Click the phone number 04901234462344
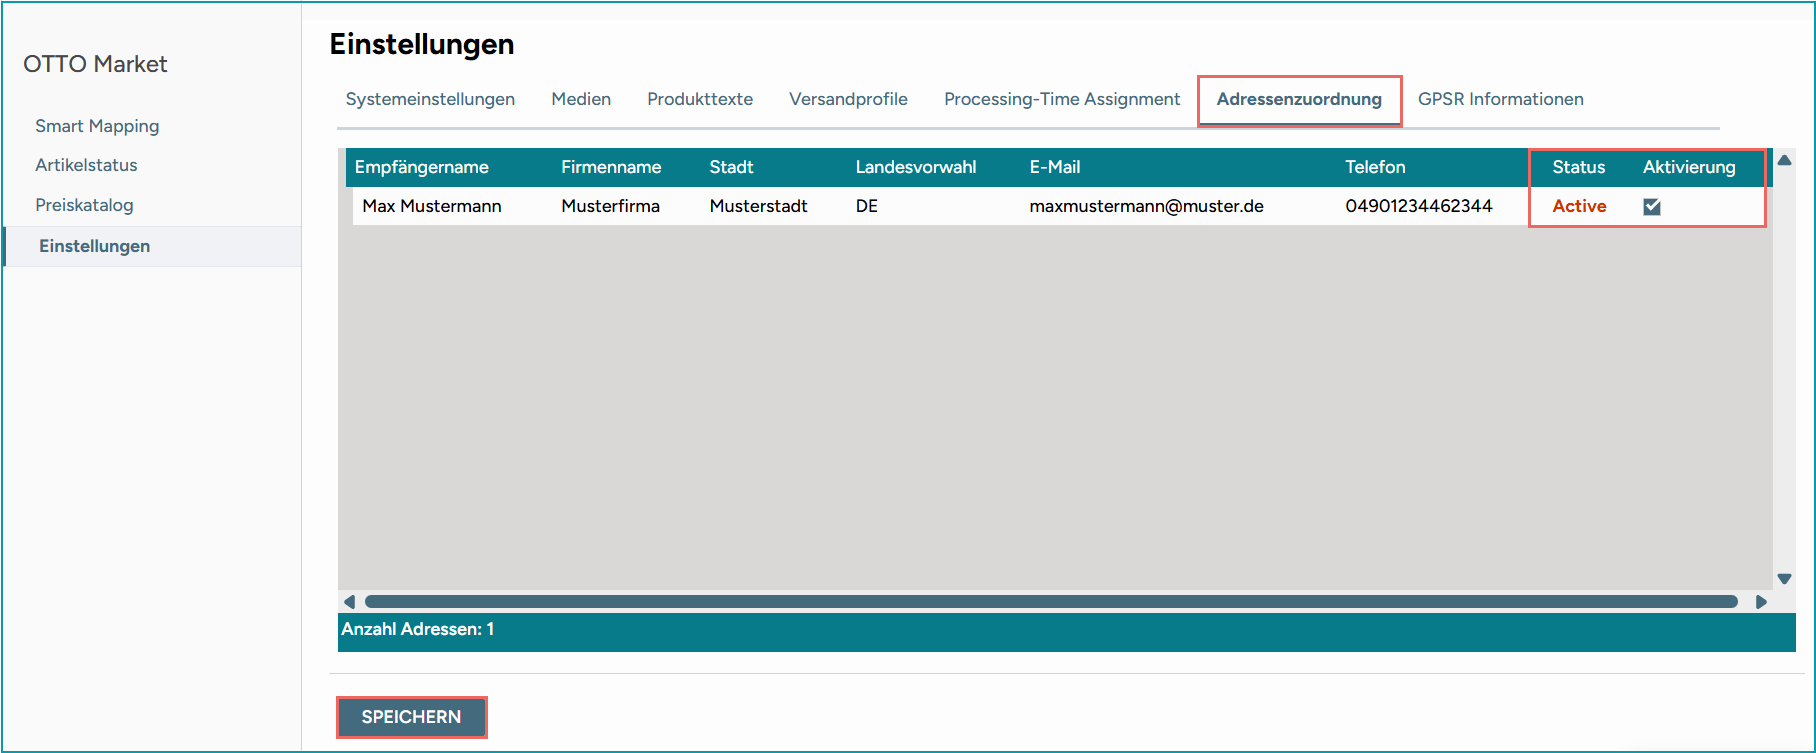The image size is (1816, 753). tap(1418, 206)
